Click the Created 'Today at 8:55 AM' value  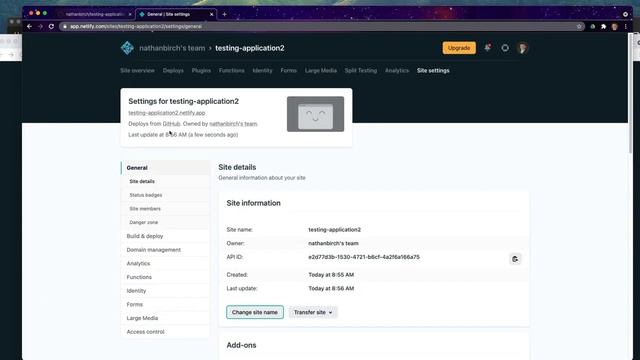tap(331, 275)
